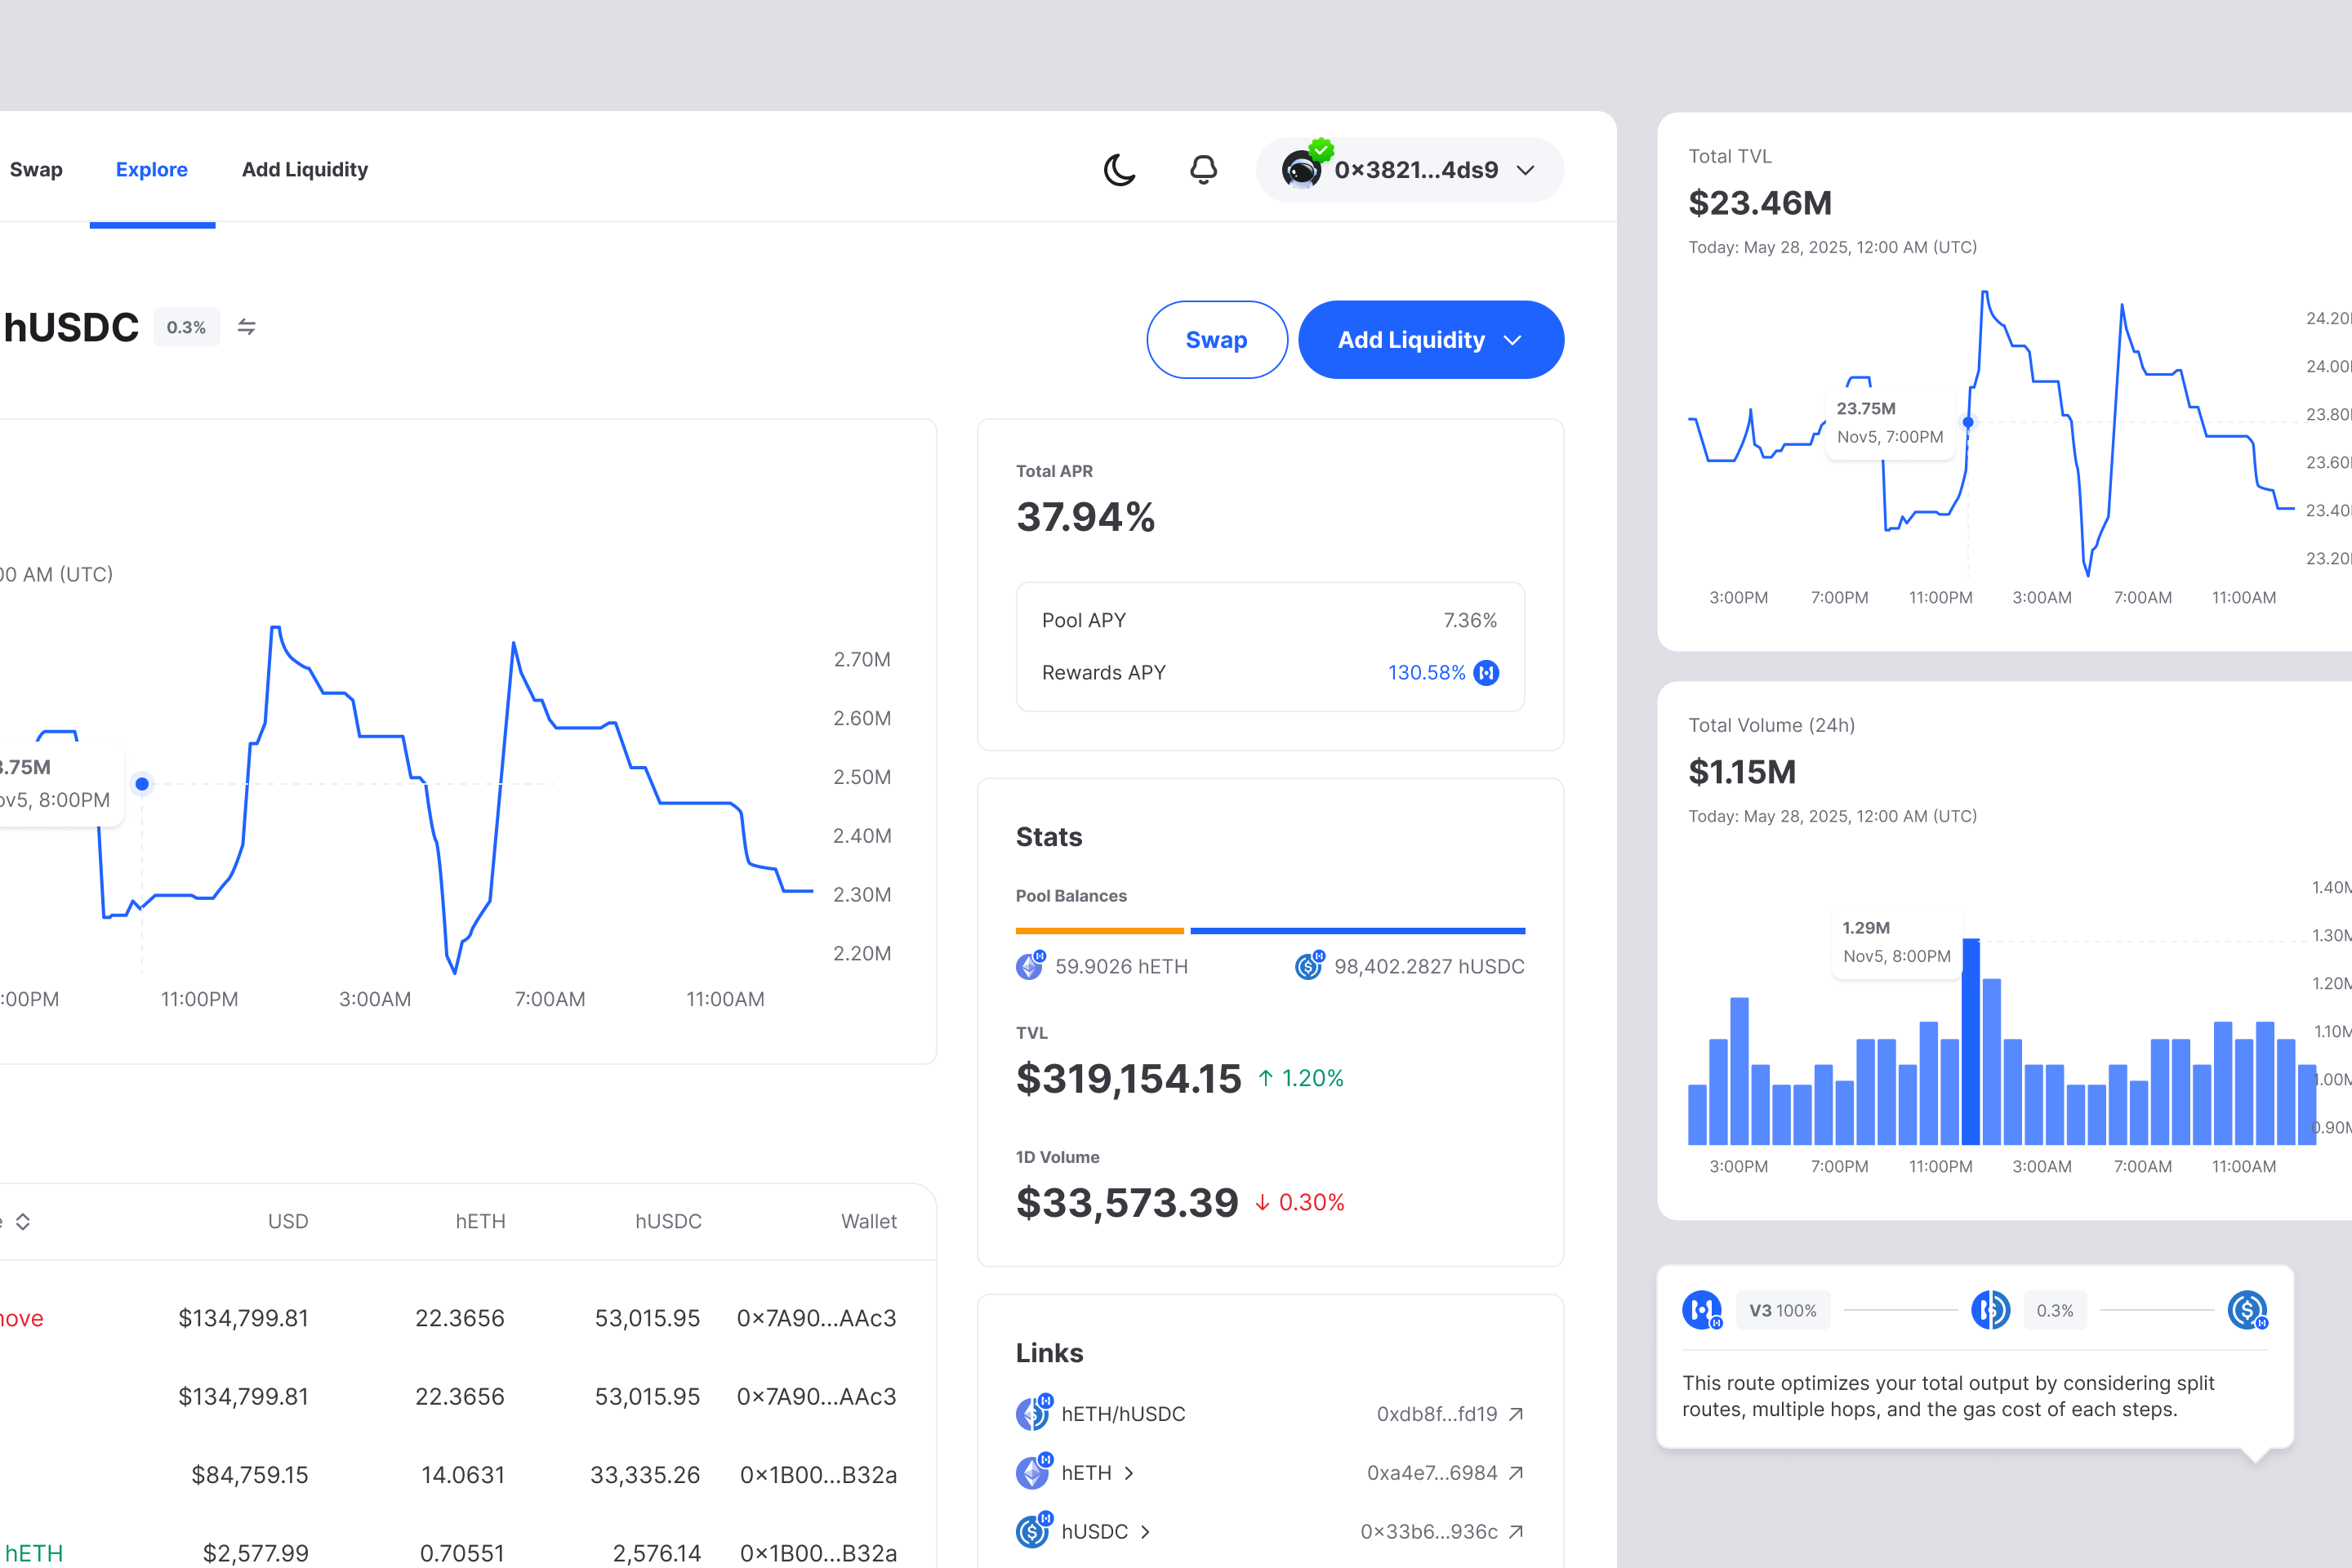Image resolution: width=2352 pixels, height=1568 pixels.
Task: Click the route's first token icon near V3 100%
Action: (1701, 1310)
